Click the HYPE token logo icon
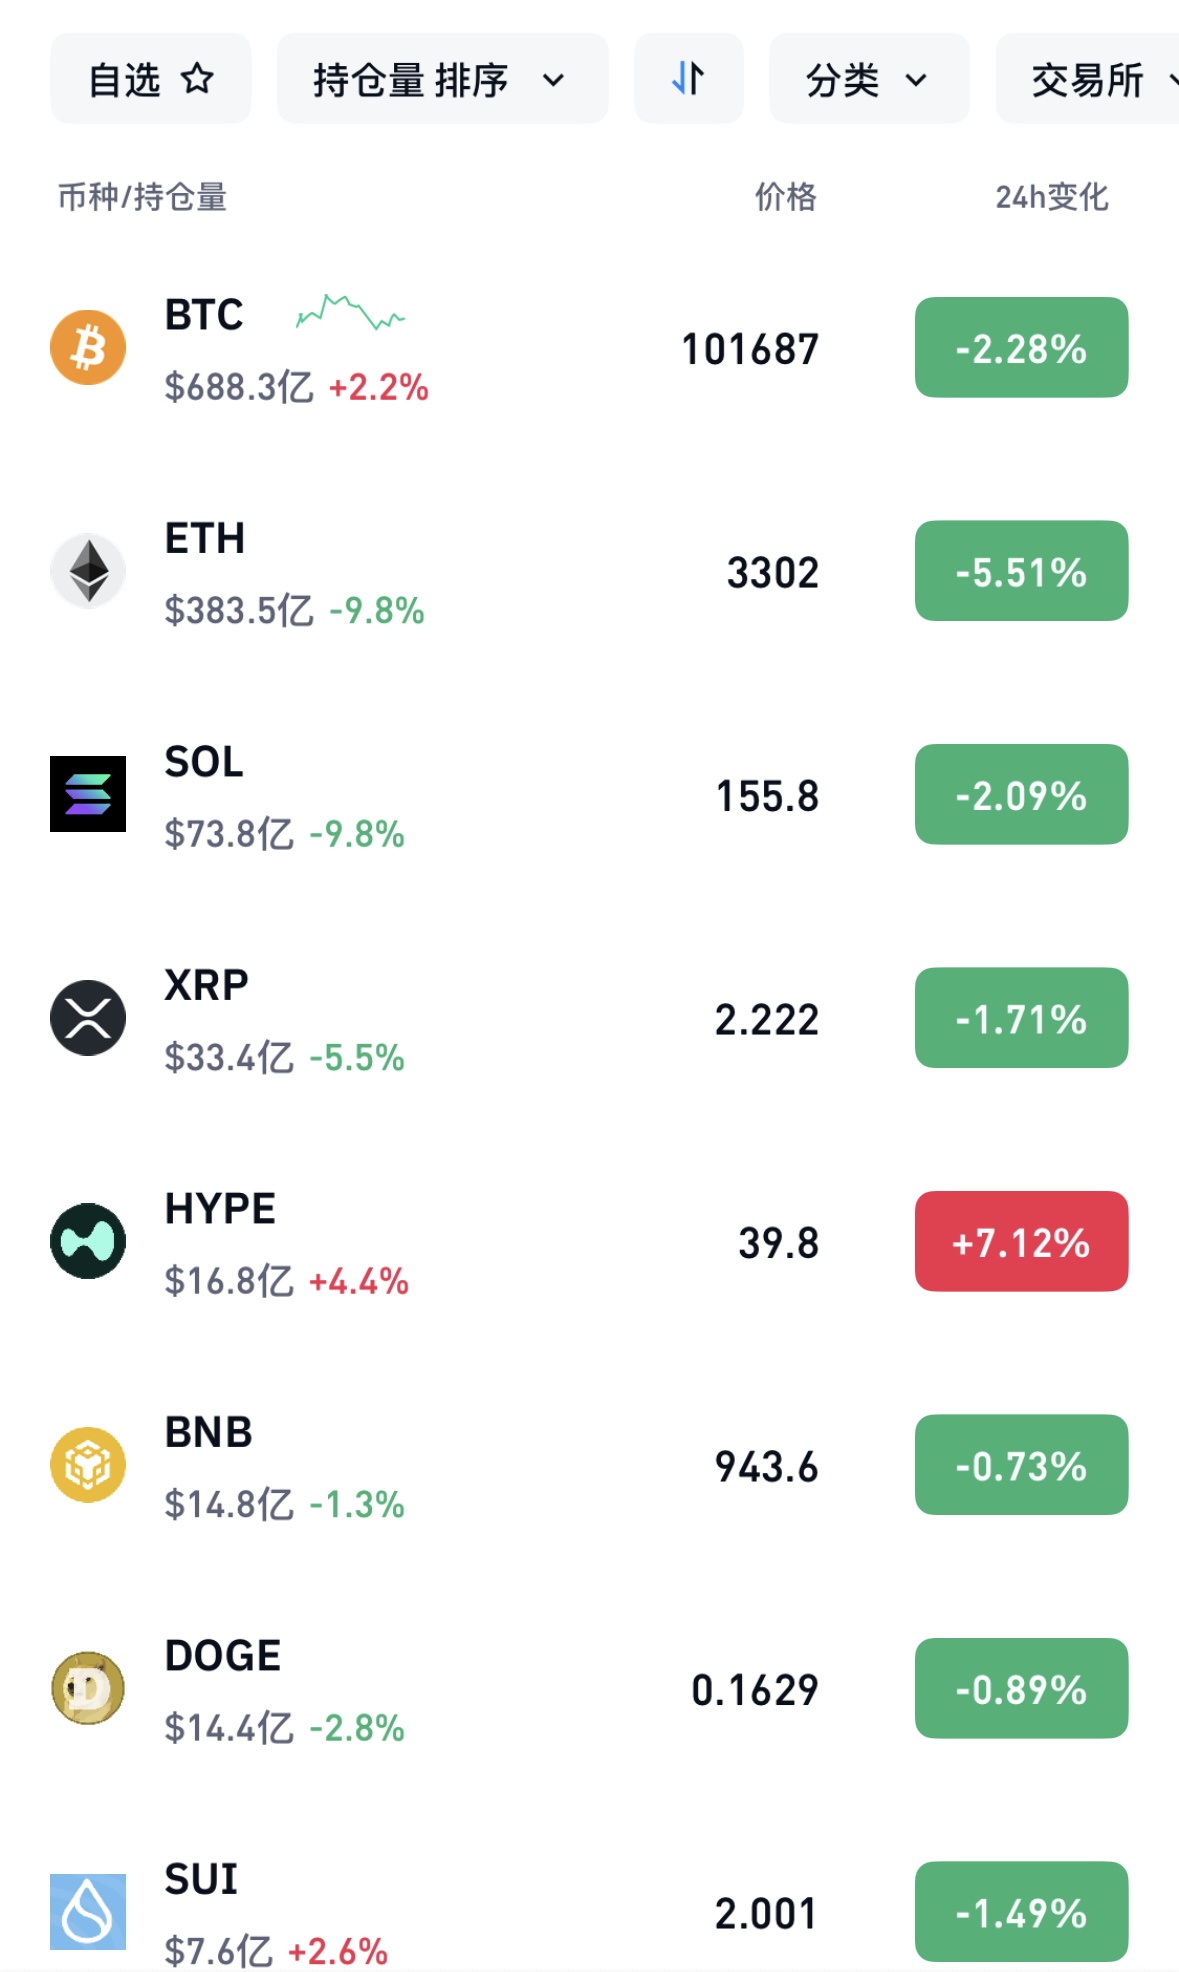The image size is (1179, 1972). click(88, 1241)
